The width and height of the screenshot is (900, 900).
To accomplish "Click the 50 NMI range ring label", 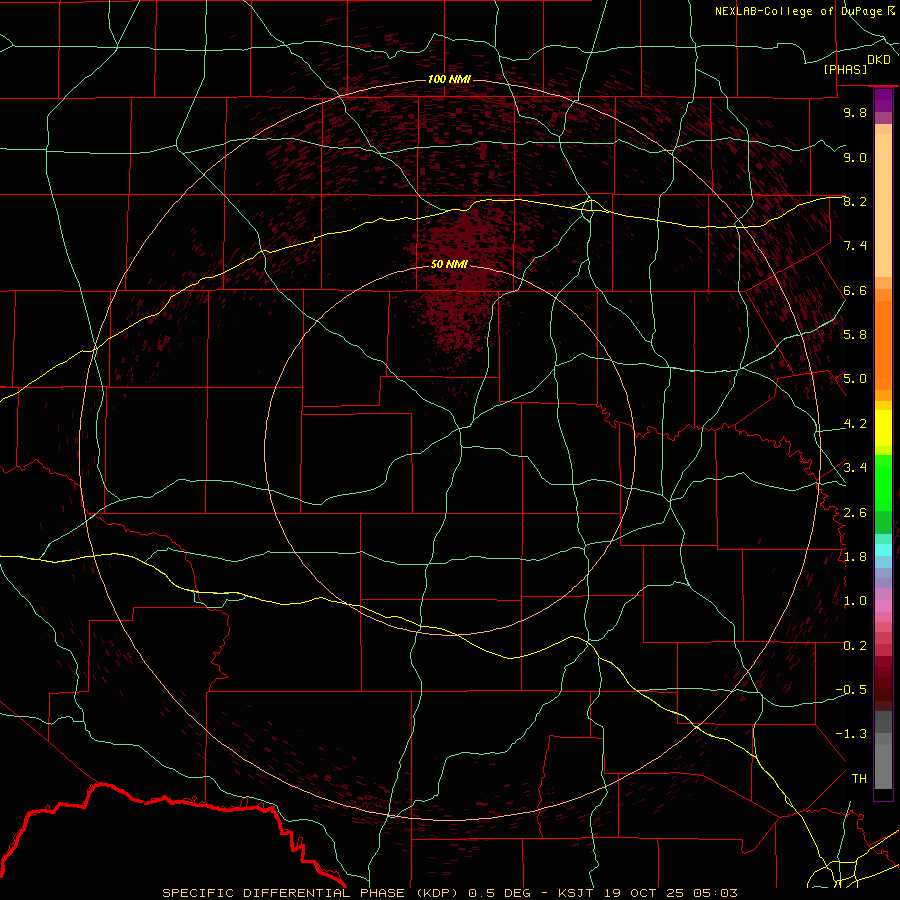I will pyautogui.click(x=449, y=264).
